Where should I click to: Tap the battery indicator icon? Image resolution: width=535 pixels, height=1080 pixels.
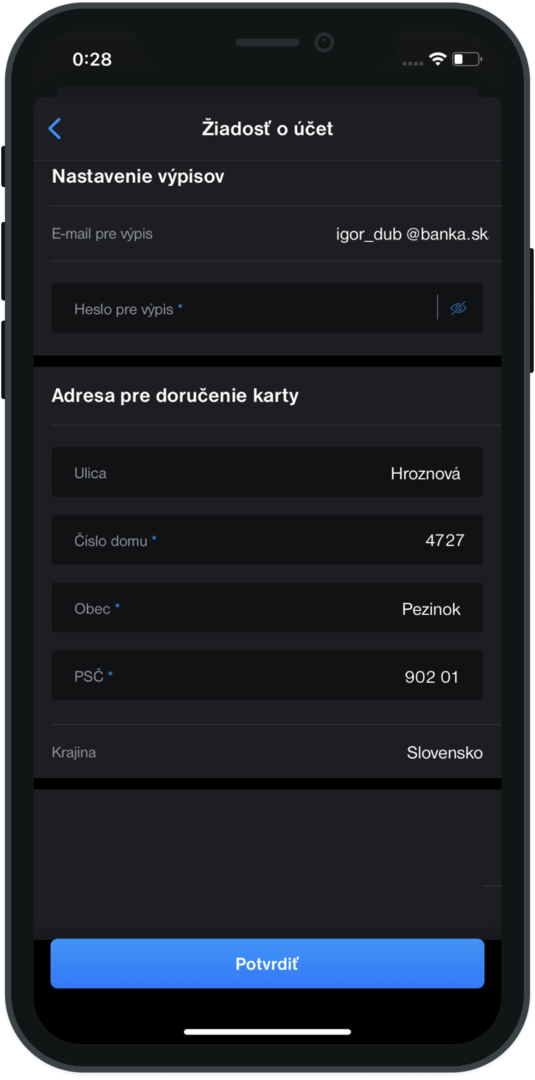tap(466, 59)
